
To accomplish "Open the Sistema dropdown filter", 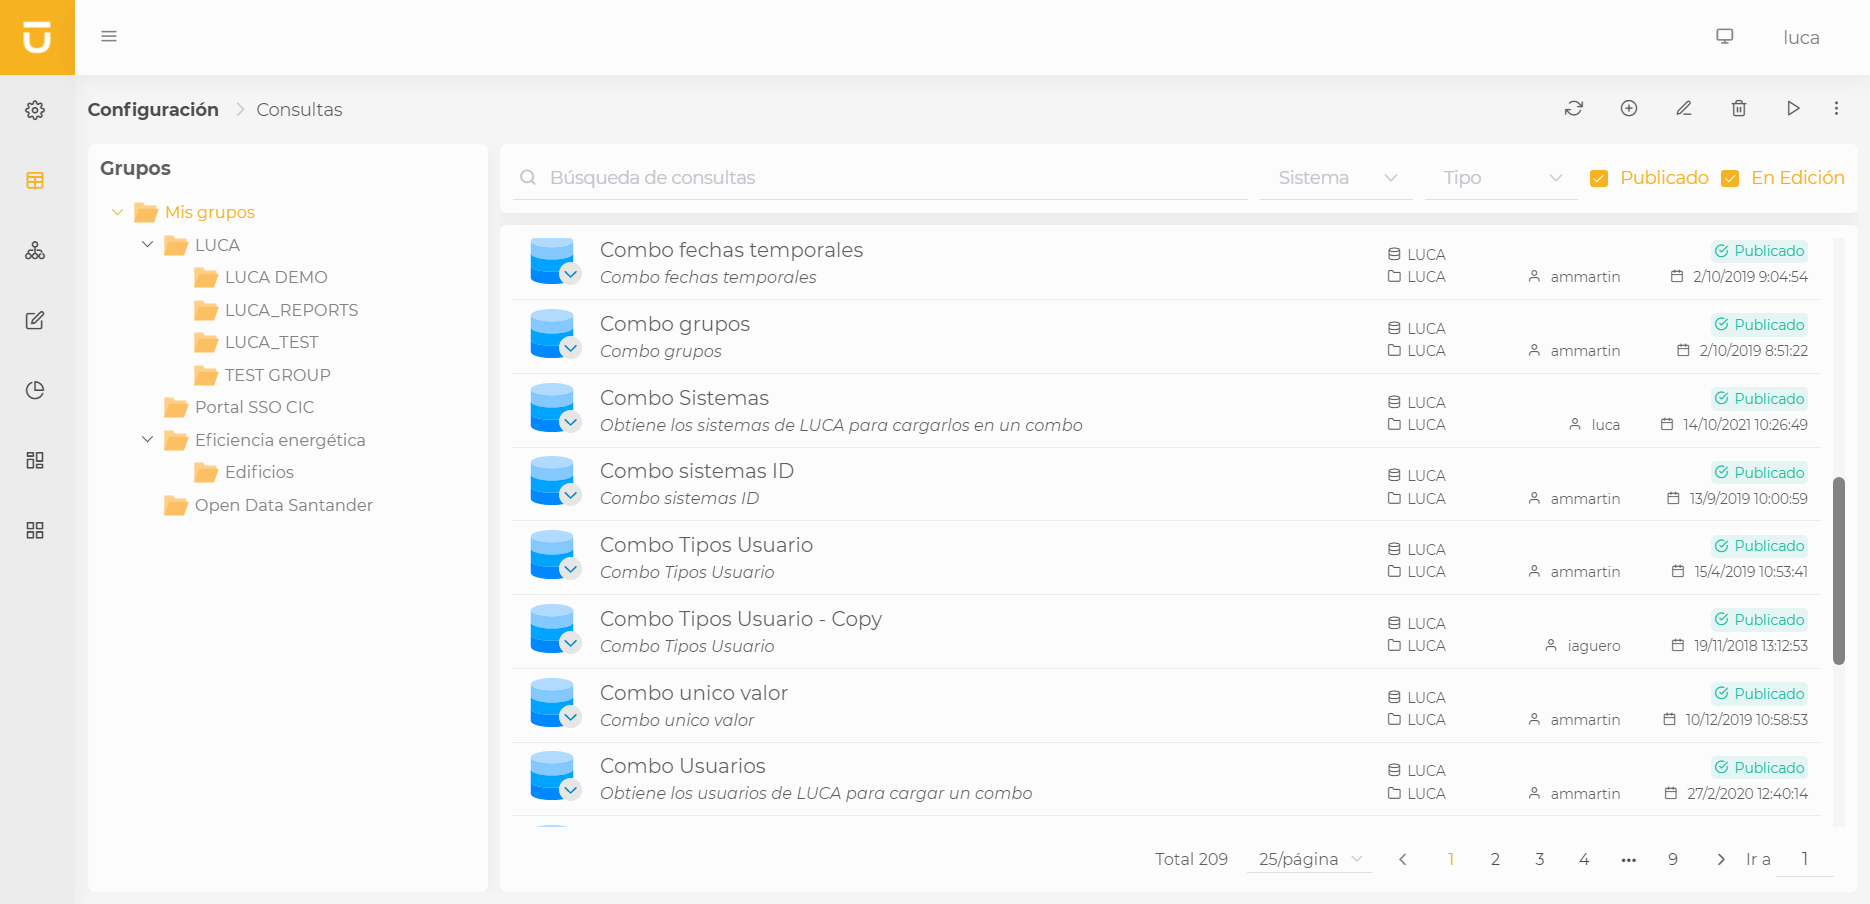I will point(1336,177).
